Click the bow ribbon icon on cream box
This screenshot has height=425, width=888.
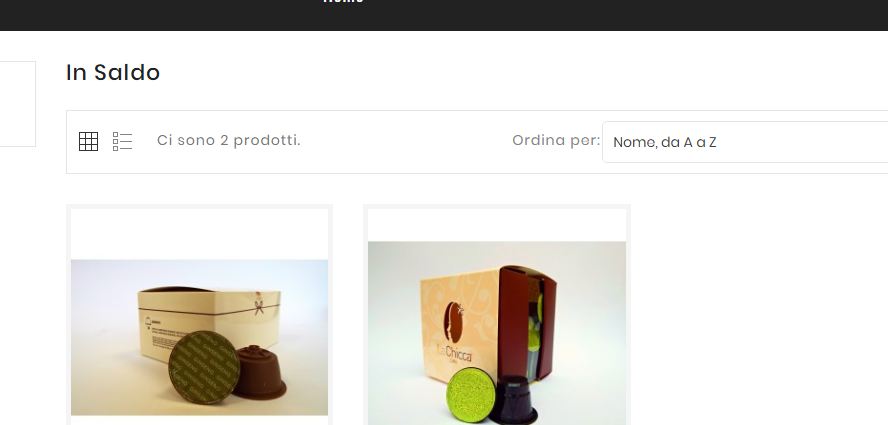[259, 304]
